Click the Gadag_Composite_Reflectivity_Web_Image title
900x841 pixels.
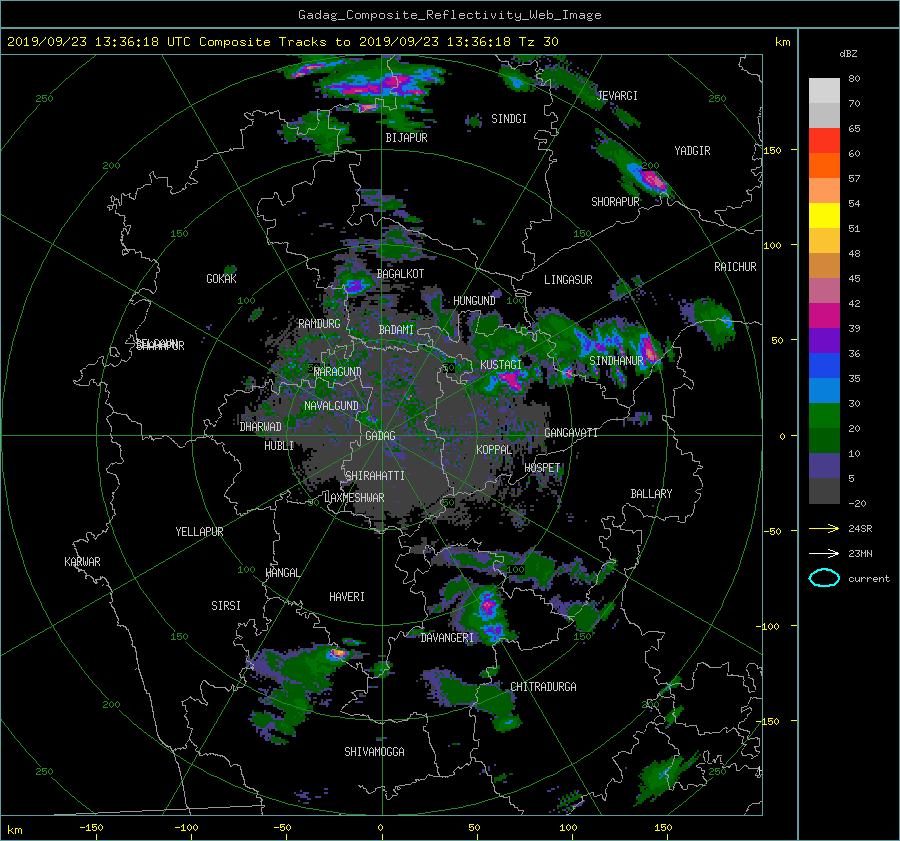pyautogui.click(x=449, y=15)
